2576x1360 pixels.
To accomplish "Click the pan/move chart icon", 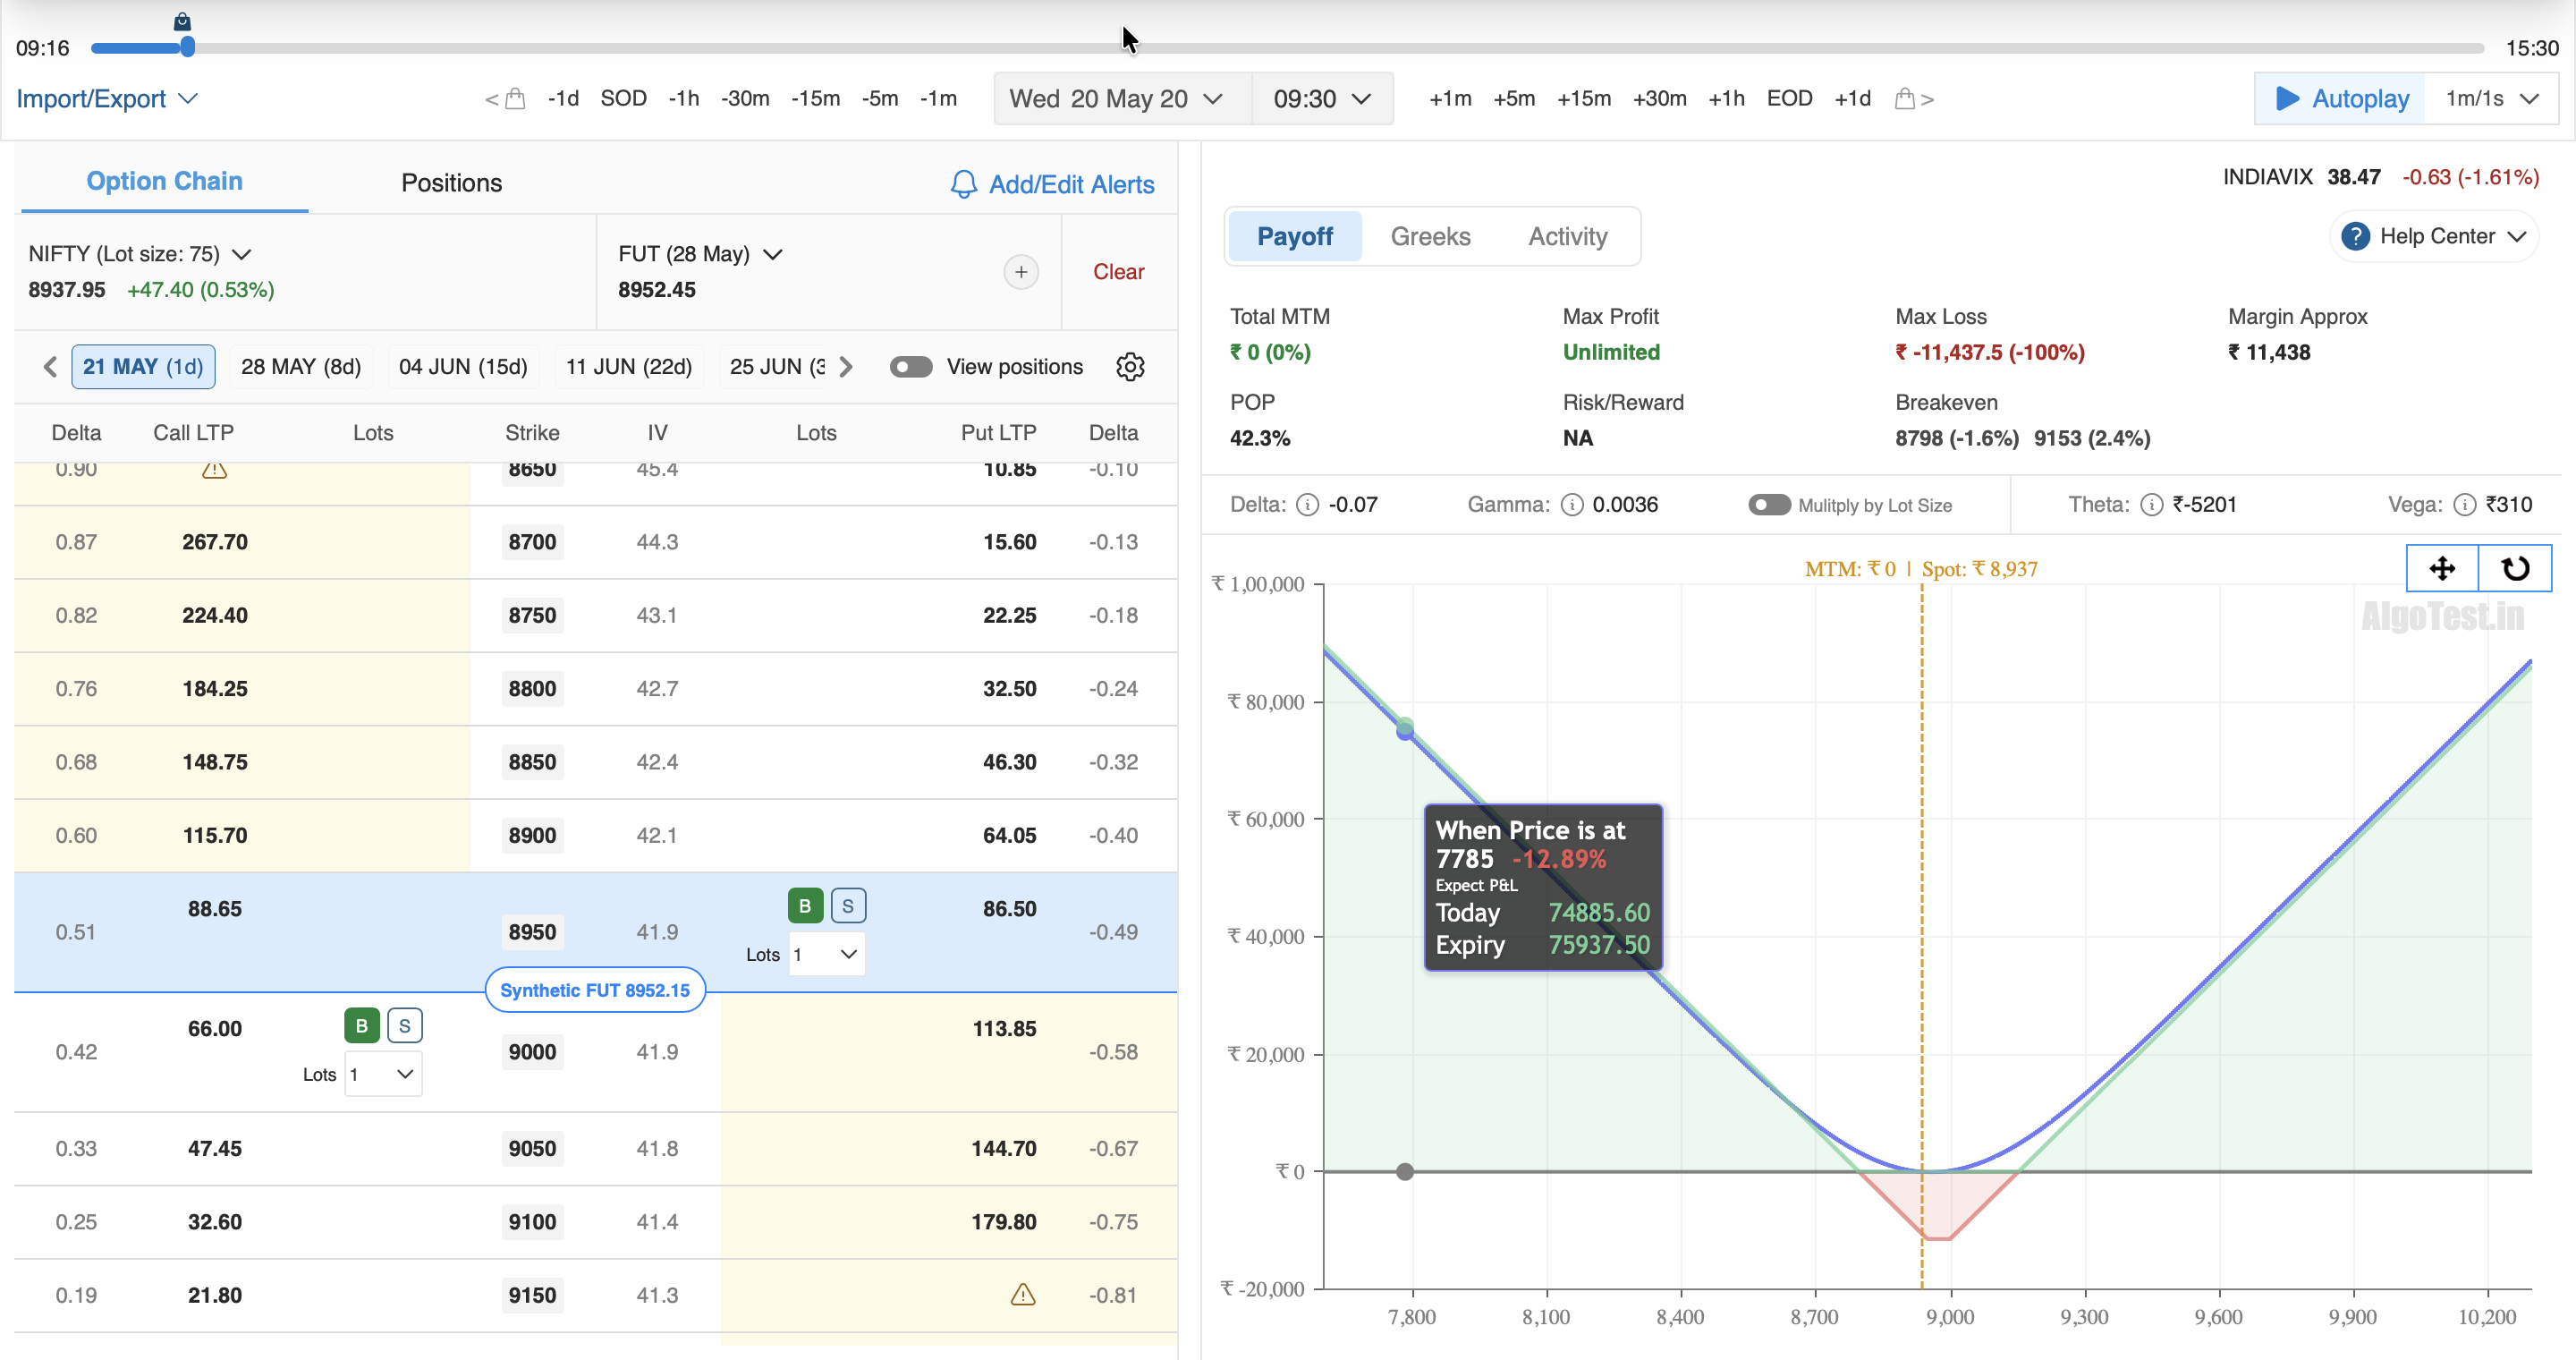I will click(x=2441, y=569).
